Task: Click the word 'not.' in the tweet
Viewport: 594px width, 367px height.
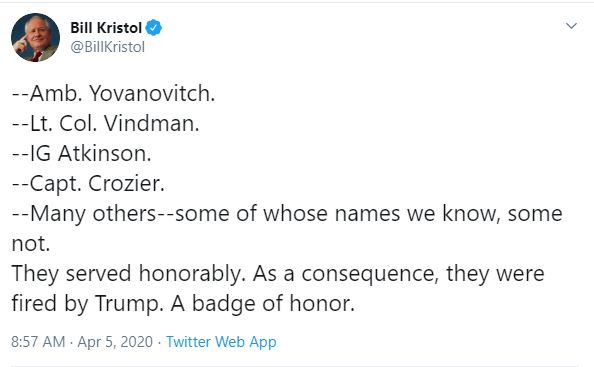Action: [31, 244]
